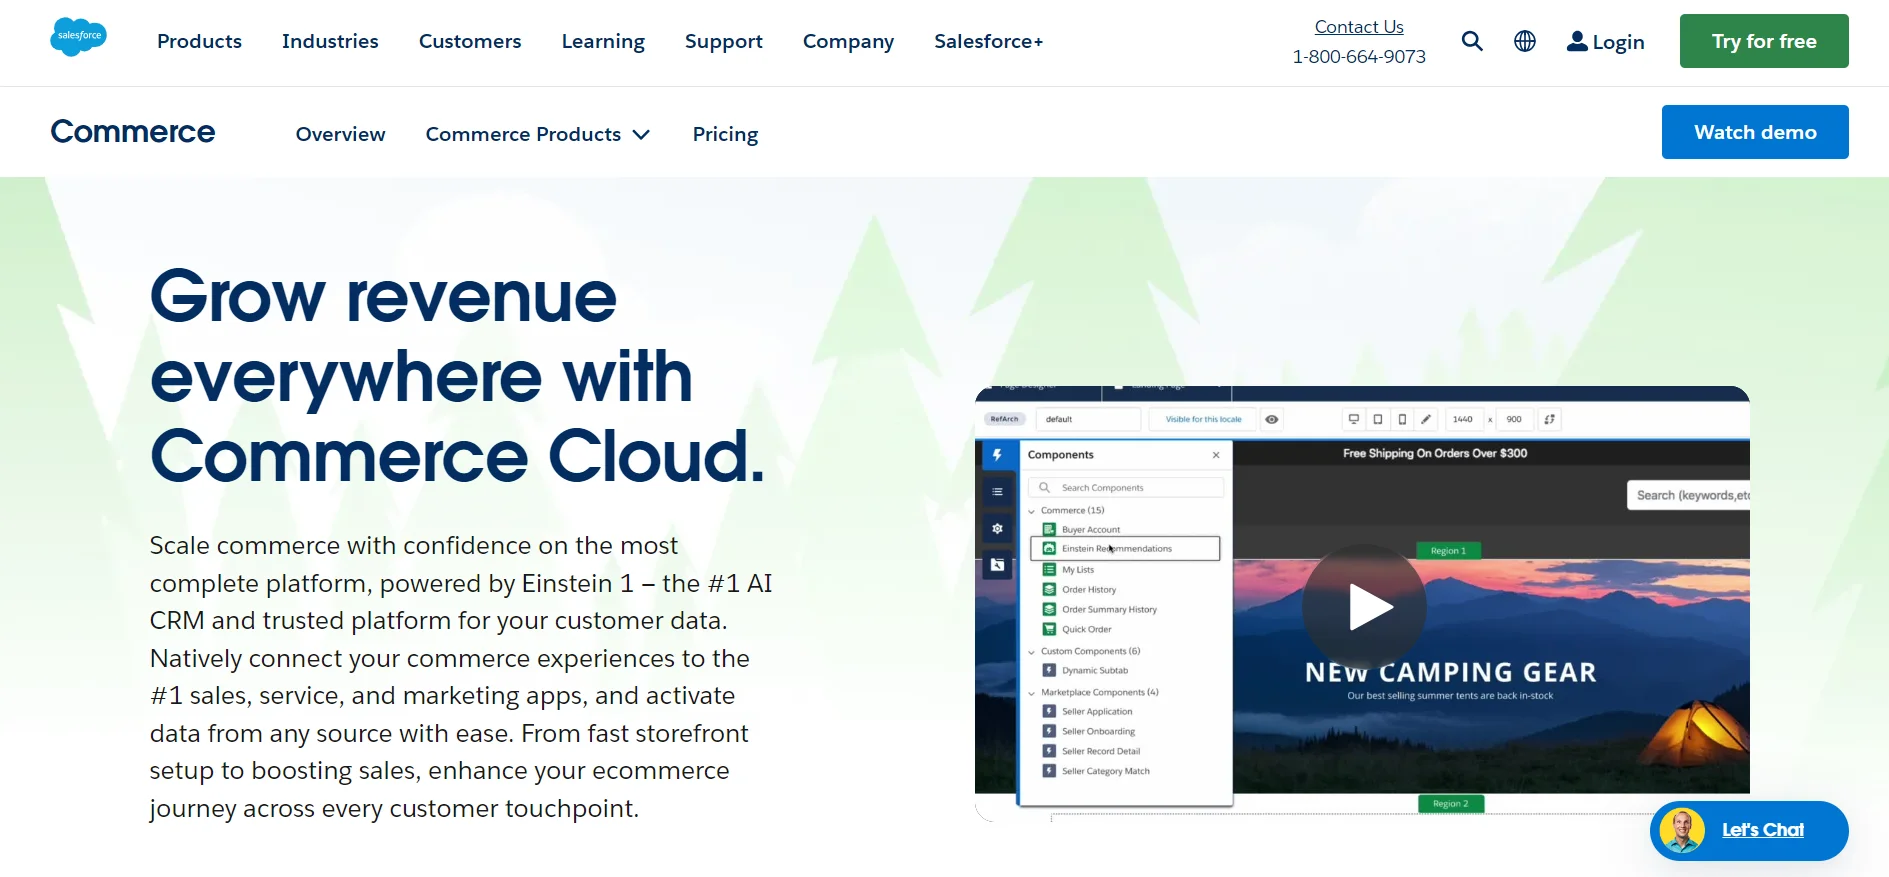The width and height of the screenshot is (1889, 877).
Task: Open the Pricing tab
Action: 725,134
